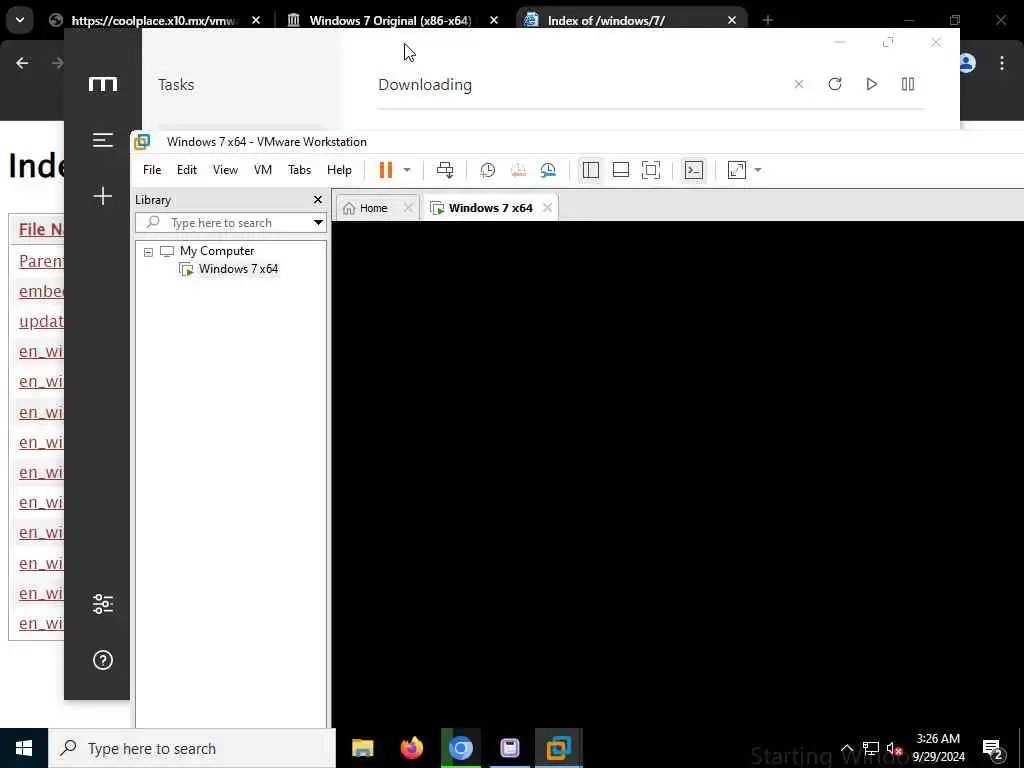
Task: Toggle the library sidebar view icon
Action: coord(590,170)
